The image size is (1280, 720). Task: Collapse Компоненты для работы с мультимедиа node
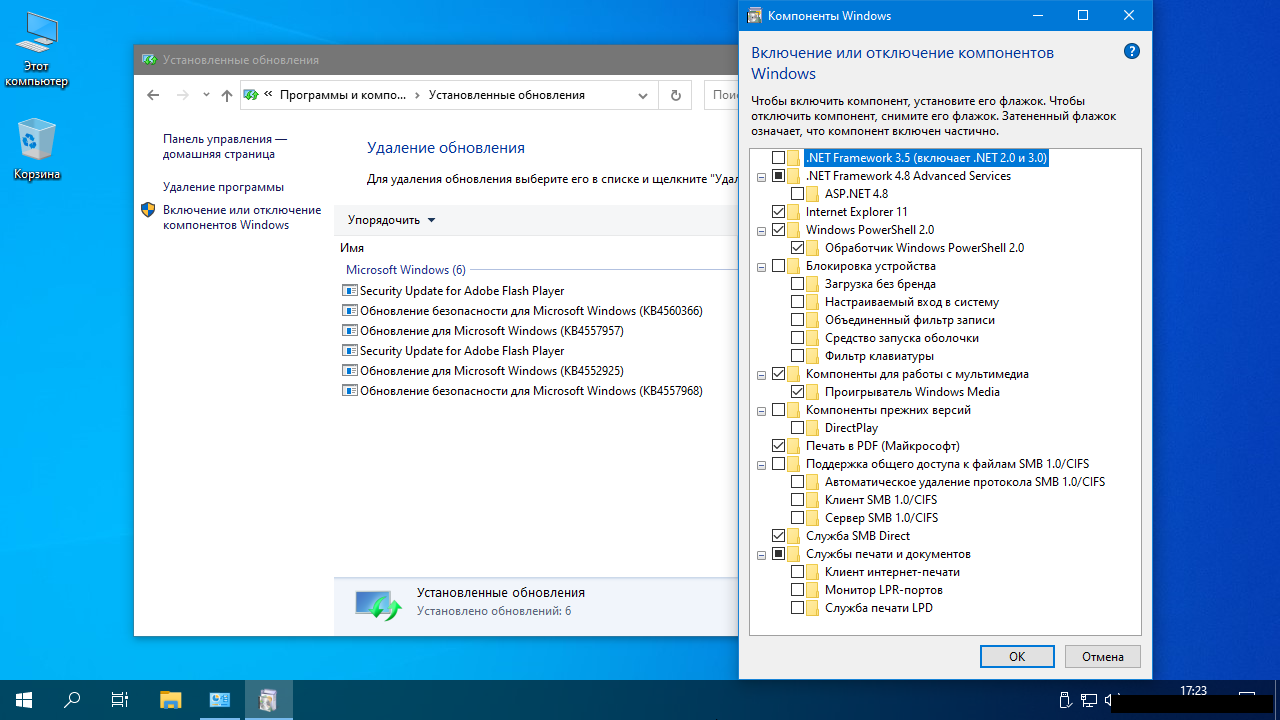click(762, 374)
